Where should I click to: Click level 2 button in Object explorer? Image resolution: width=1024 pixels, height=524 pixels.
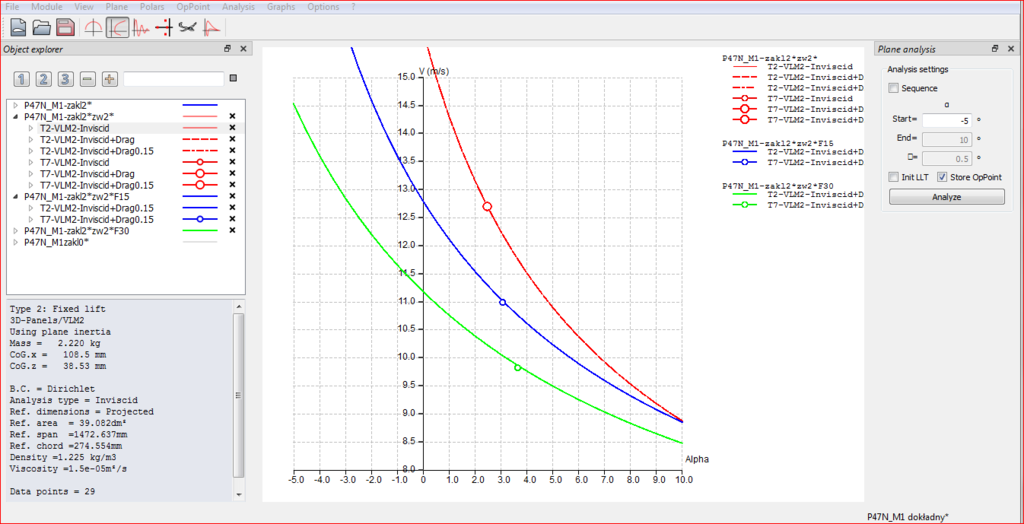[44, 79]
